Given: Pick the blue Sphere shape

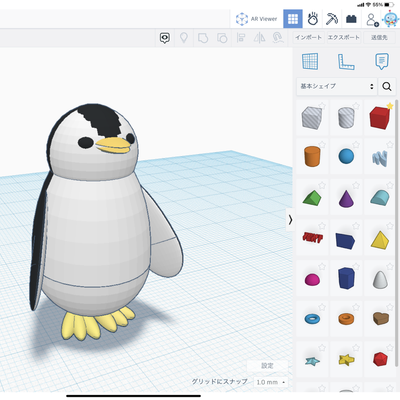Looking at the screenshot, I should coord(346,156).
